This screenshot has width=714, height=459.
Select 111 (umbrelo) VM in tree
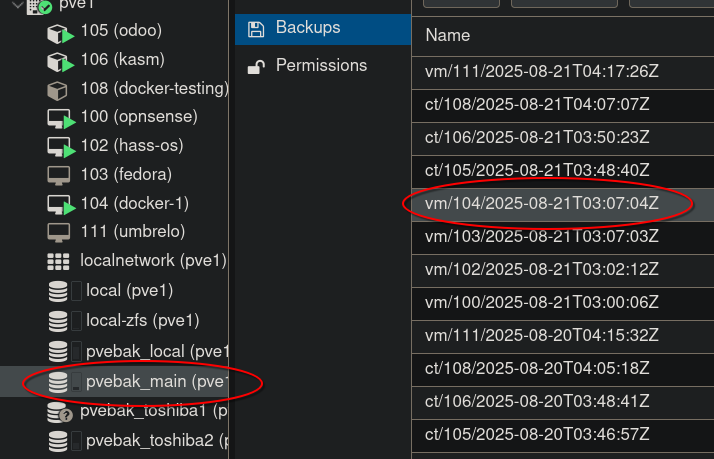click(133, 232)
